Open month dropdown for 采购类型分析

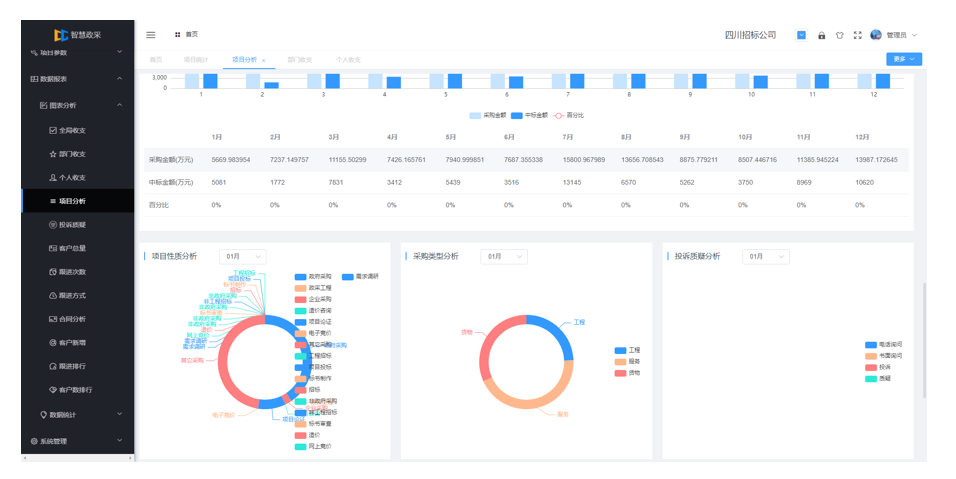[504, 257]
